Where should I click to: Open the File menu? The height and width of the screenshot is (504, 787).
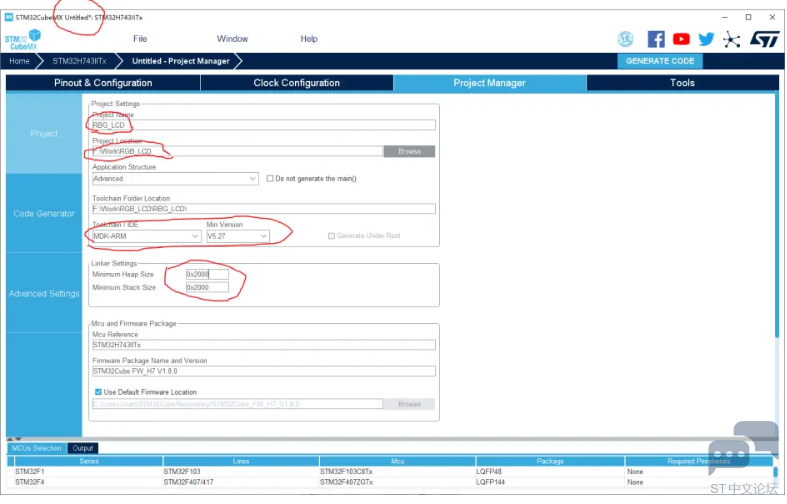click(140, 39)
